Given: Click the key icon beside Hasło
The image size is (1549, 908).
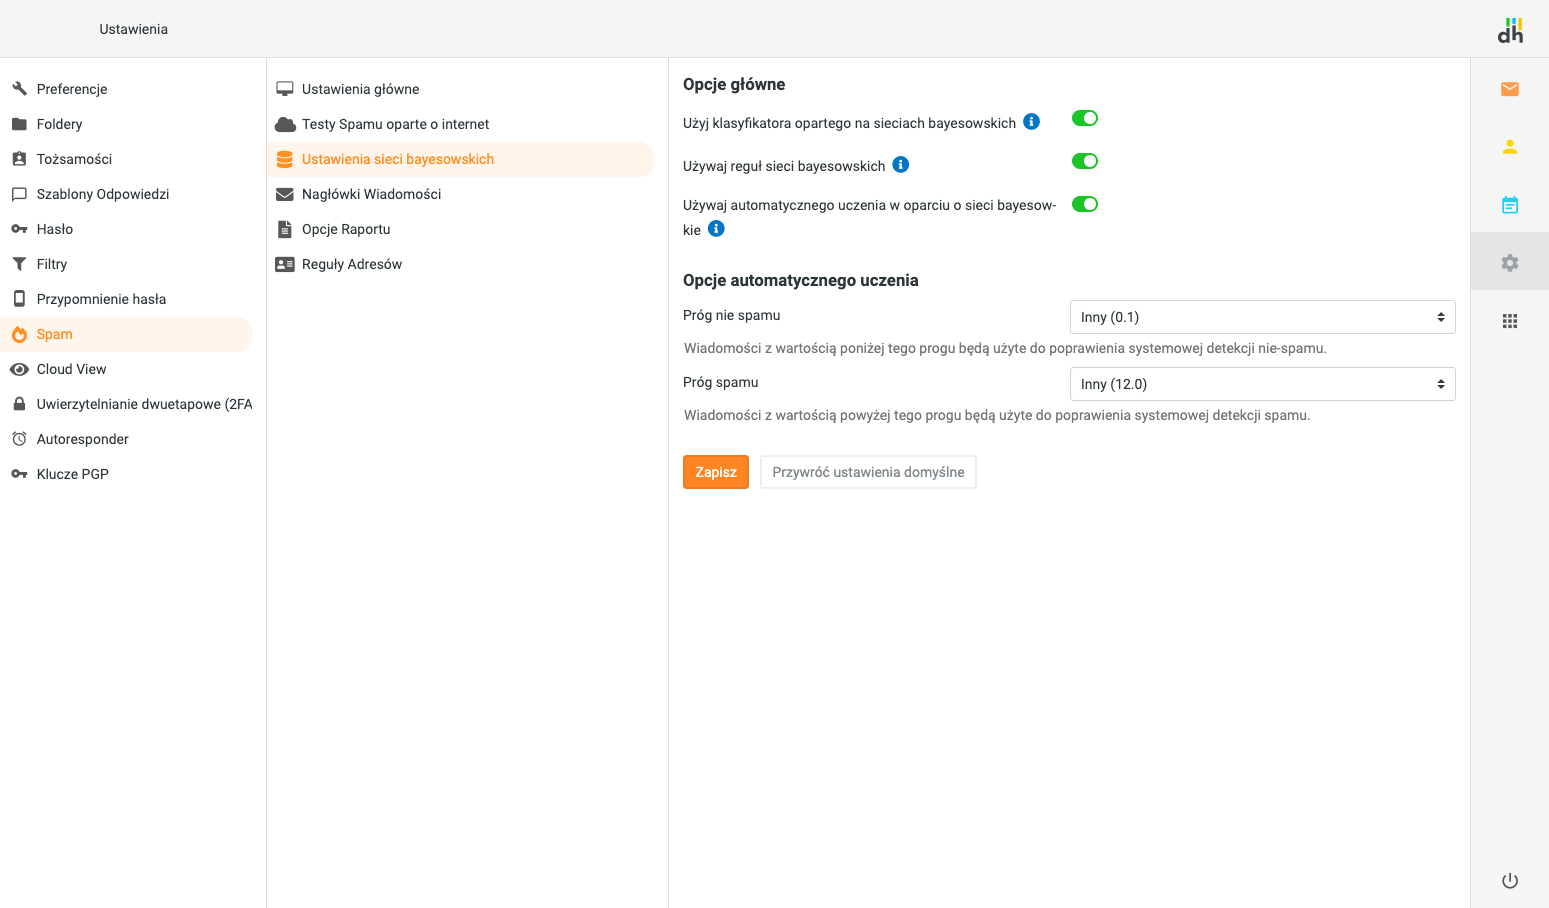Looking at the screenshot, I should pyautogui.click(x=19, y=229).
